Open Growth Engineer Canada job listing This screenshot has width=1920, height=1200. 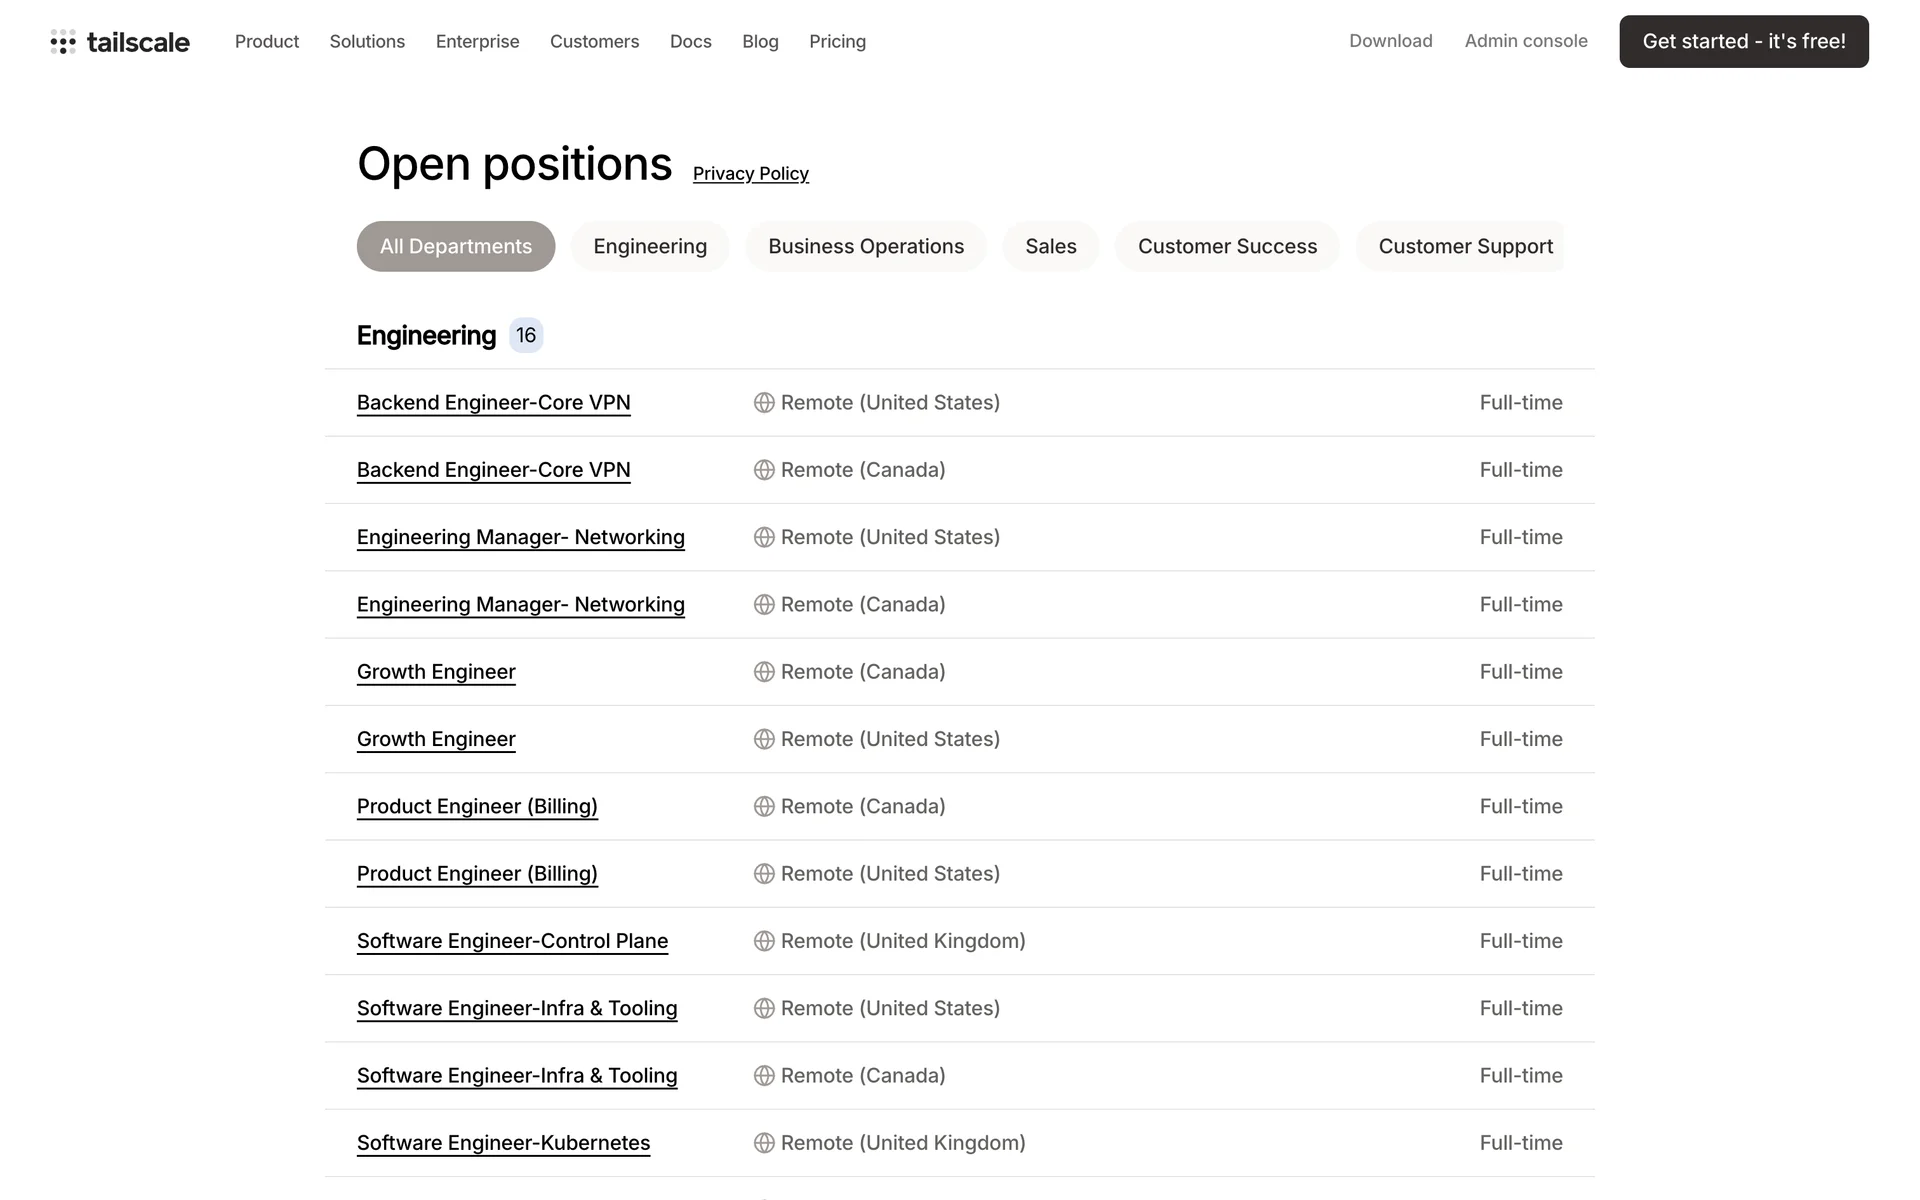point(436,672)
